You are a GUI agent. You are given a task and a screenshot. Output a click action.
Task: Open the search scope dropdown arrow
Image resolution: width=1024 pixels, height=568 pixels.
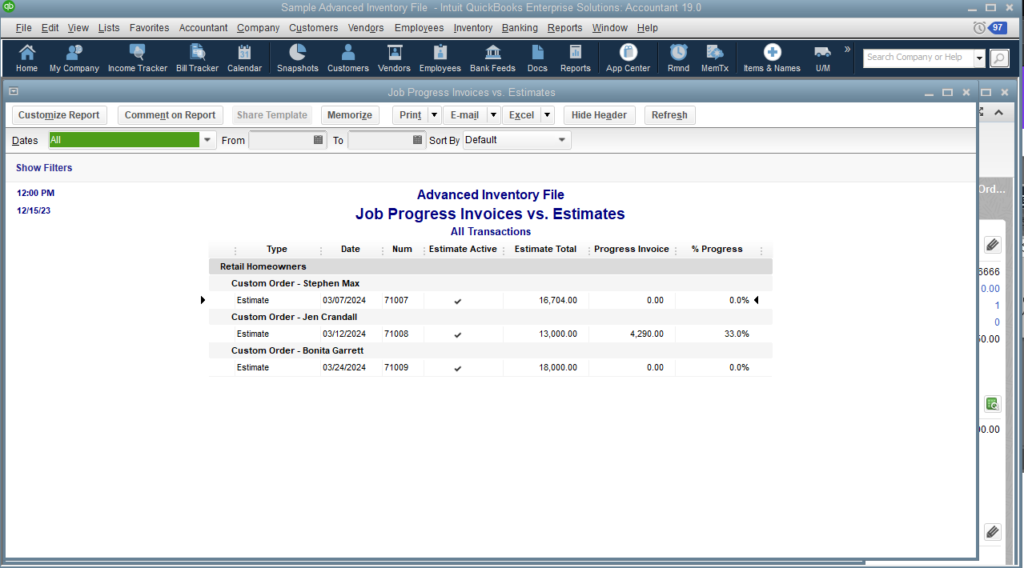(979, 58)
